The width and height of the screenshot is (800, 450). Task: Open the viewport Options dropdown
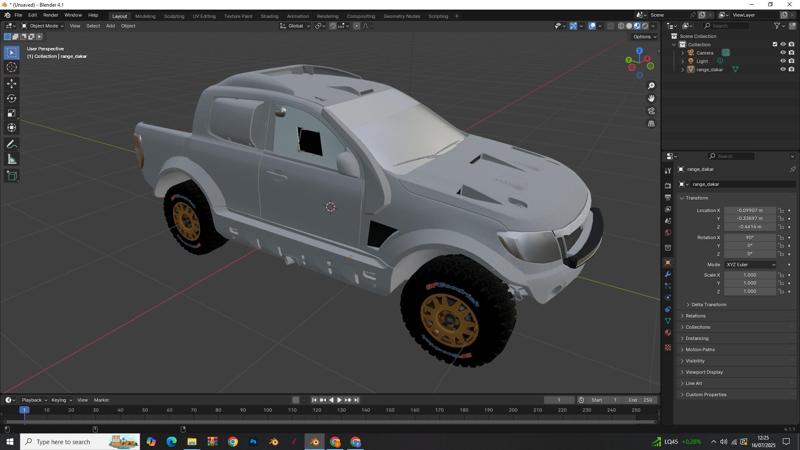click(644, 37)
